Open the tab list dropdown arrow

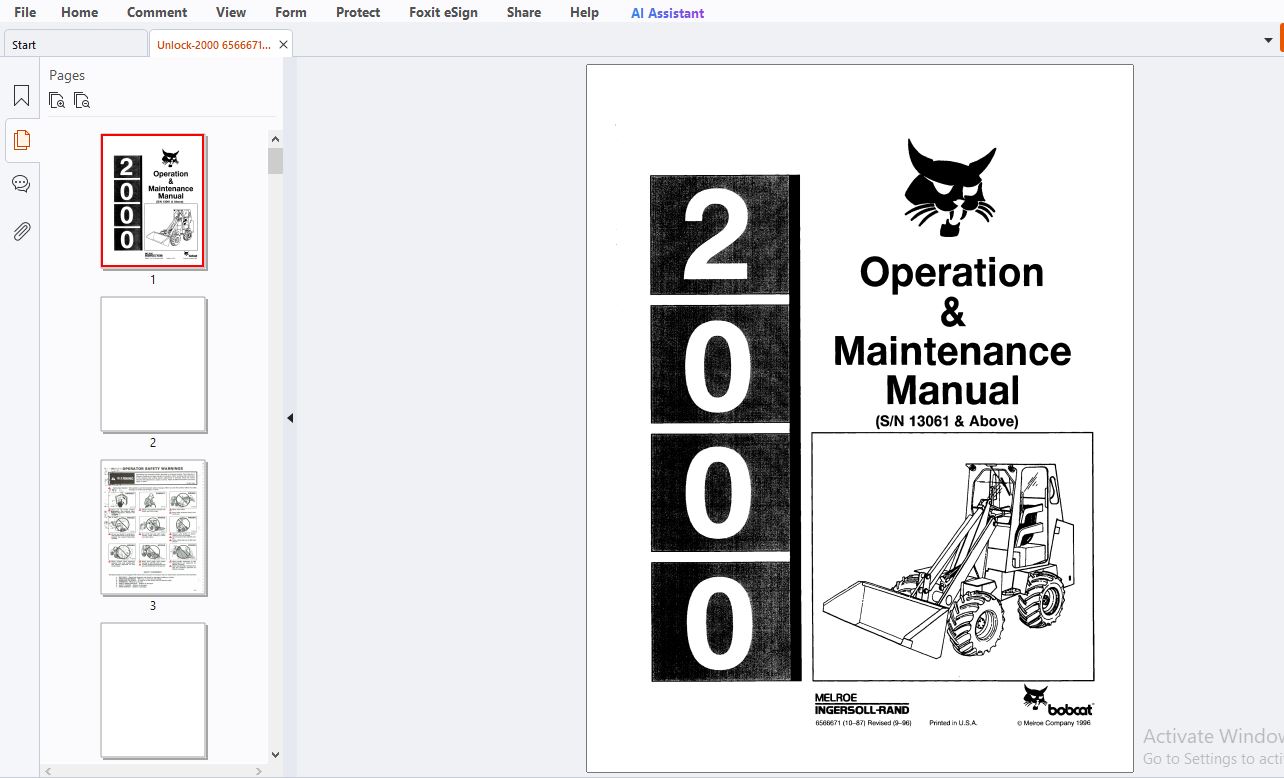pyautogui.click(x=1268, y=41)
